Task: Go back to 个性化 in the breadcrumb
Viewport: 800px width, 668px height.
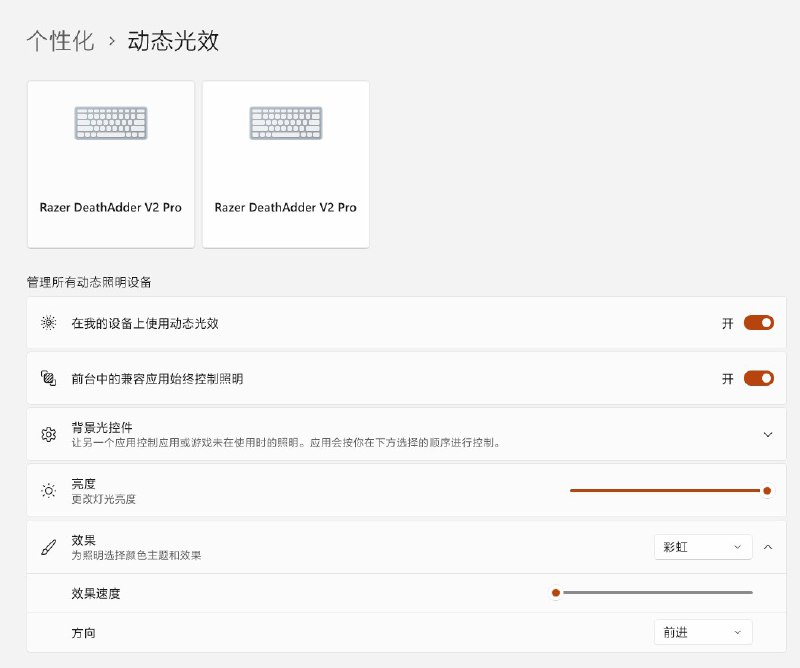Action: [60, 41]
